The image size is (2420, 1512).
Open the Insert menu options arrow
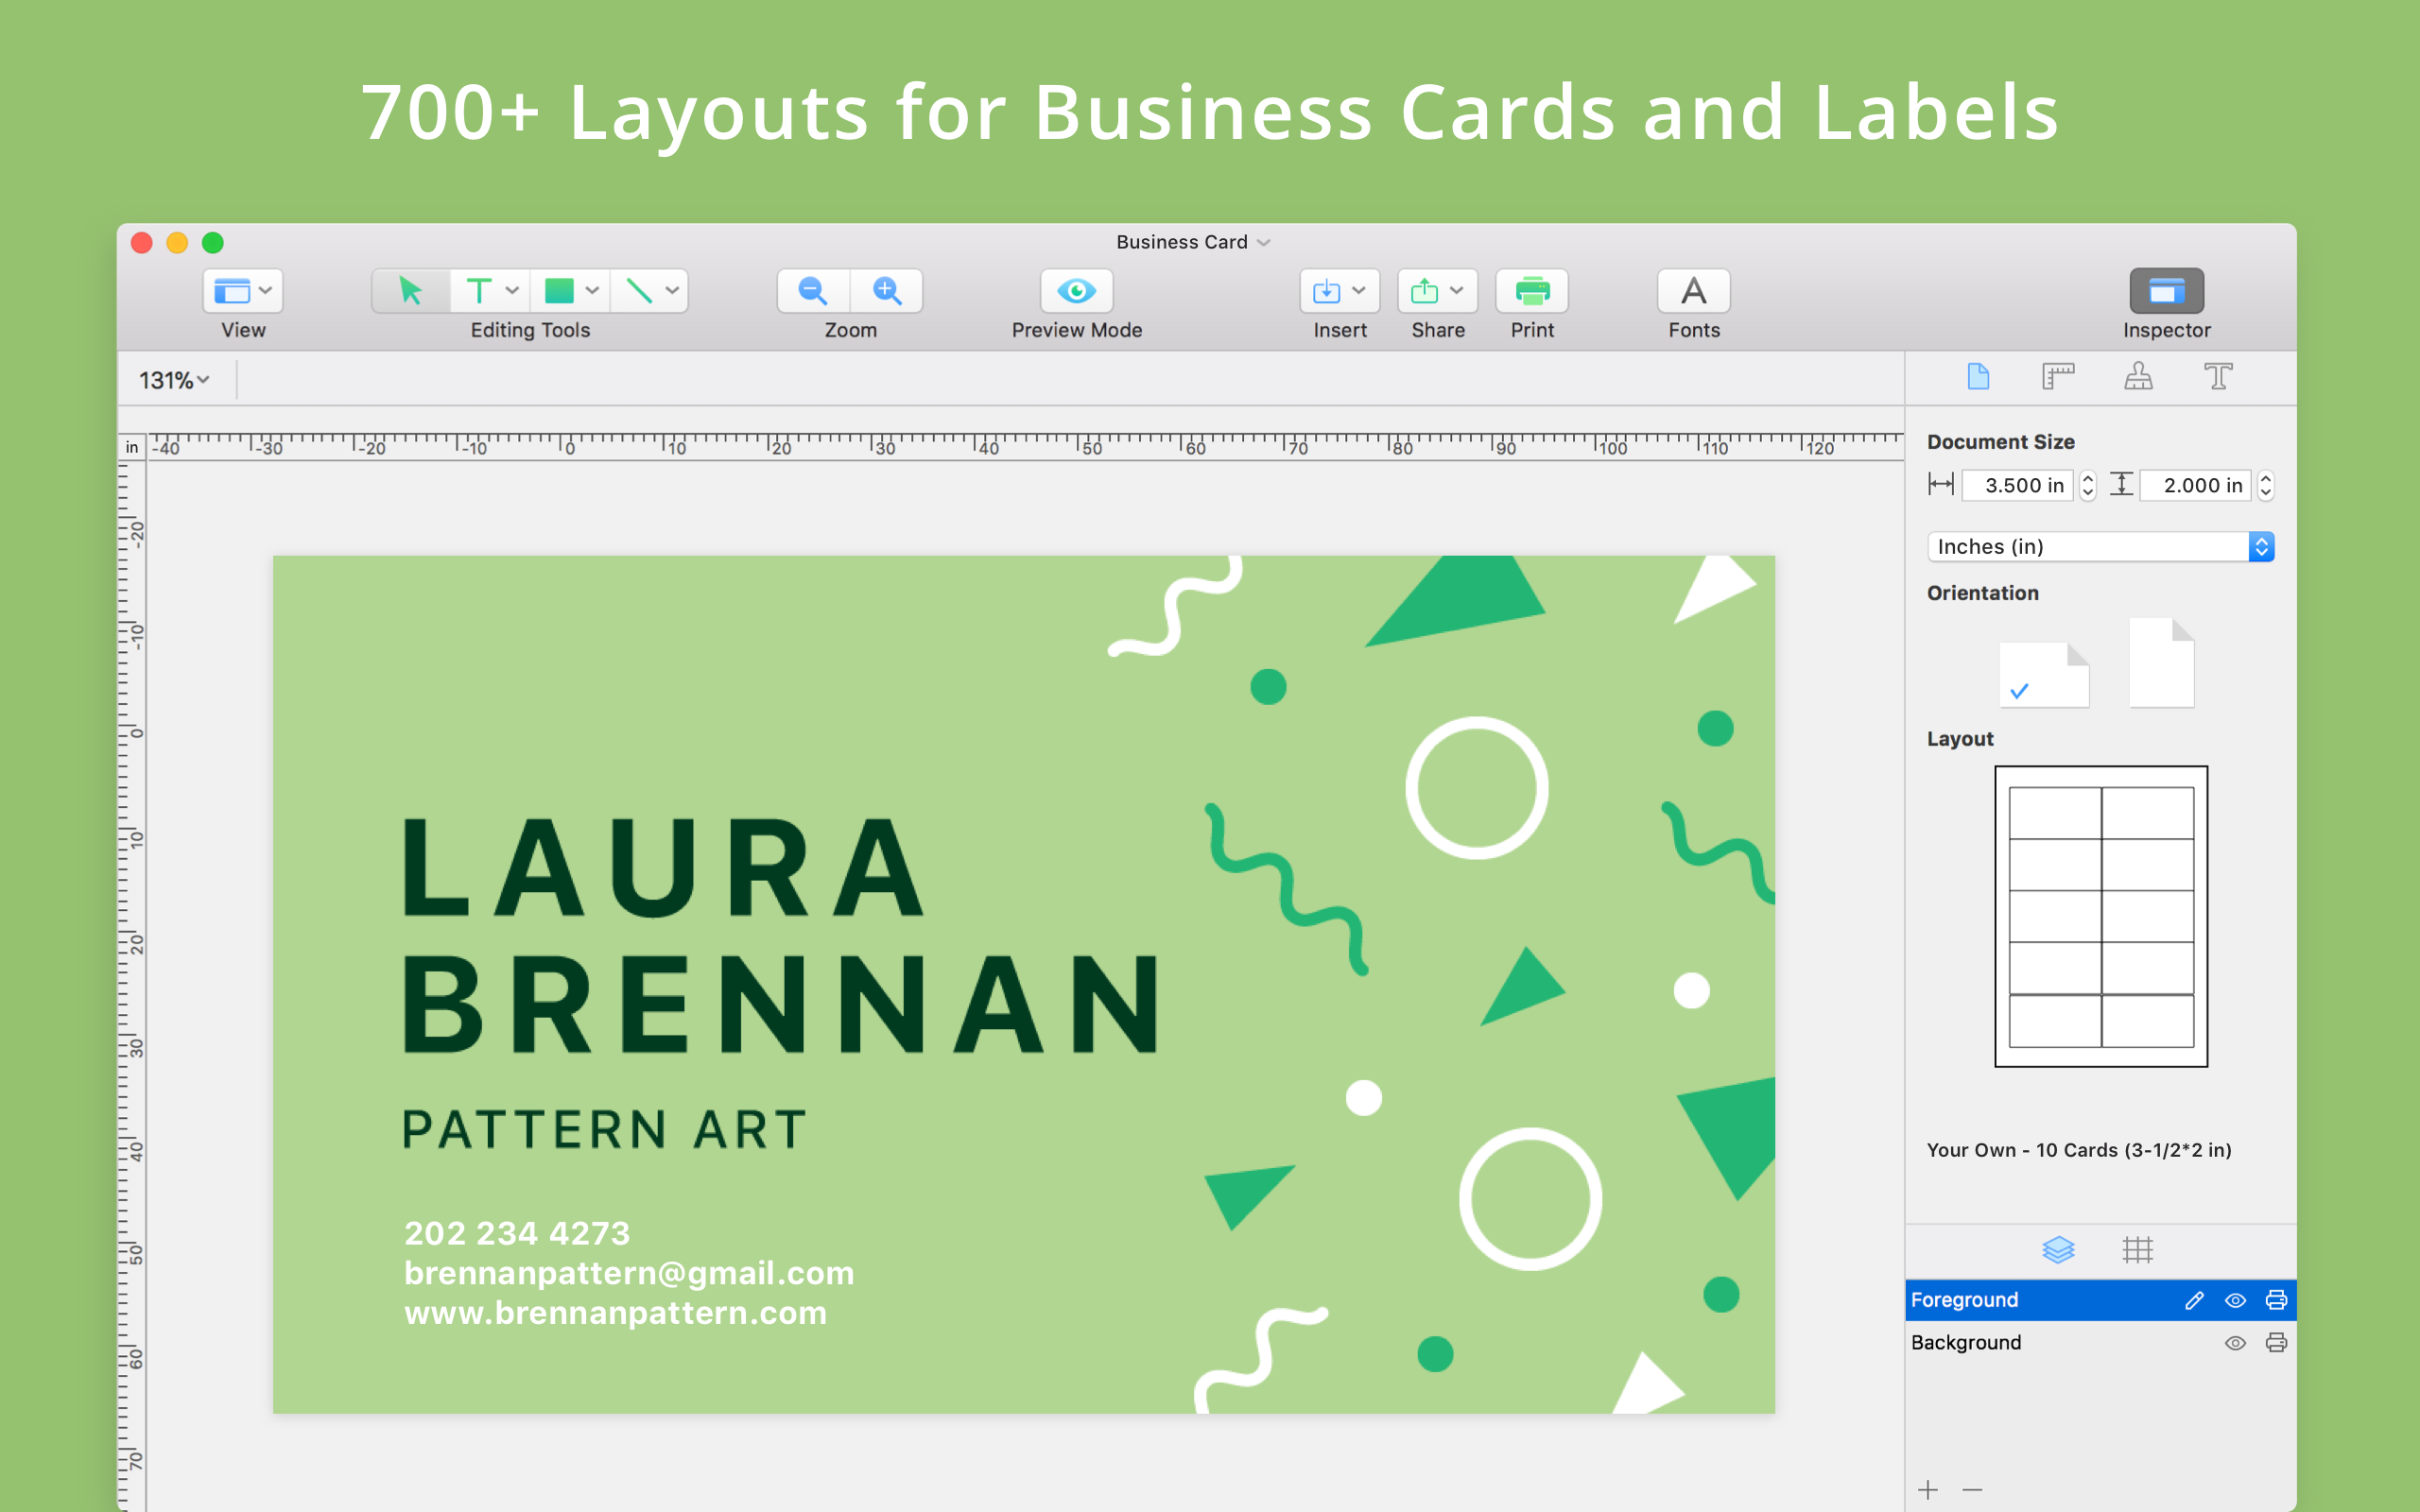1357,290
